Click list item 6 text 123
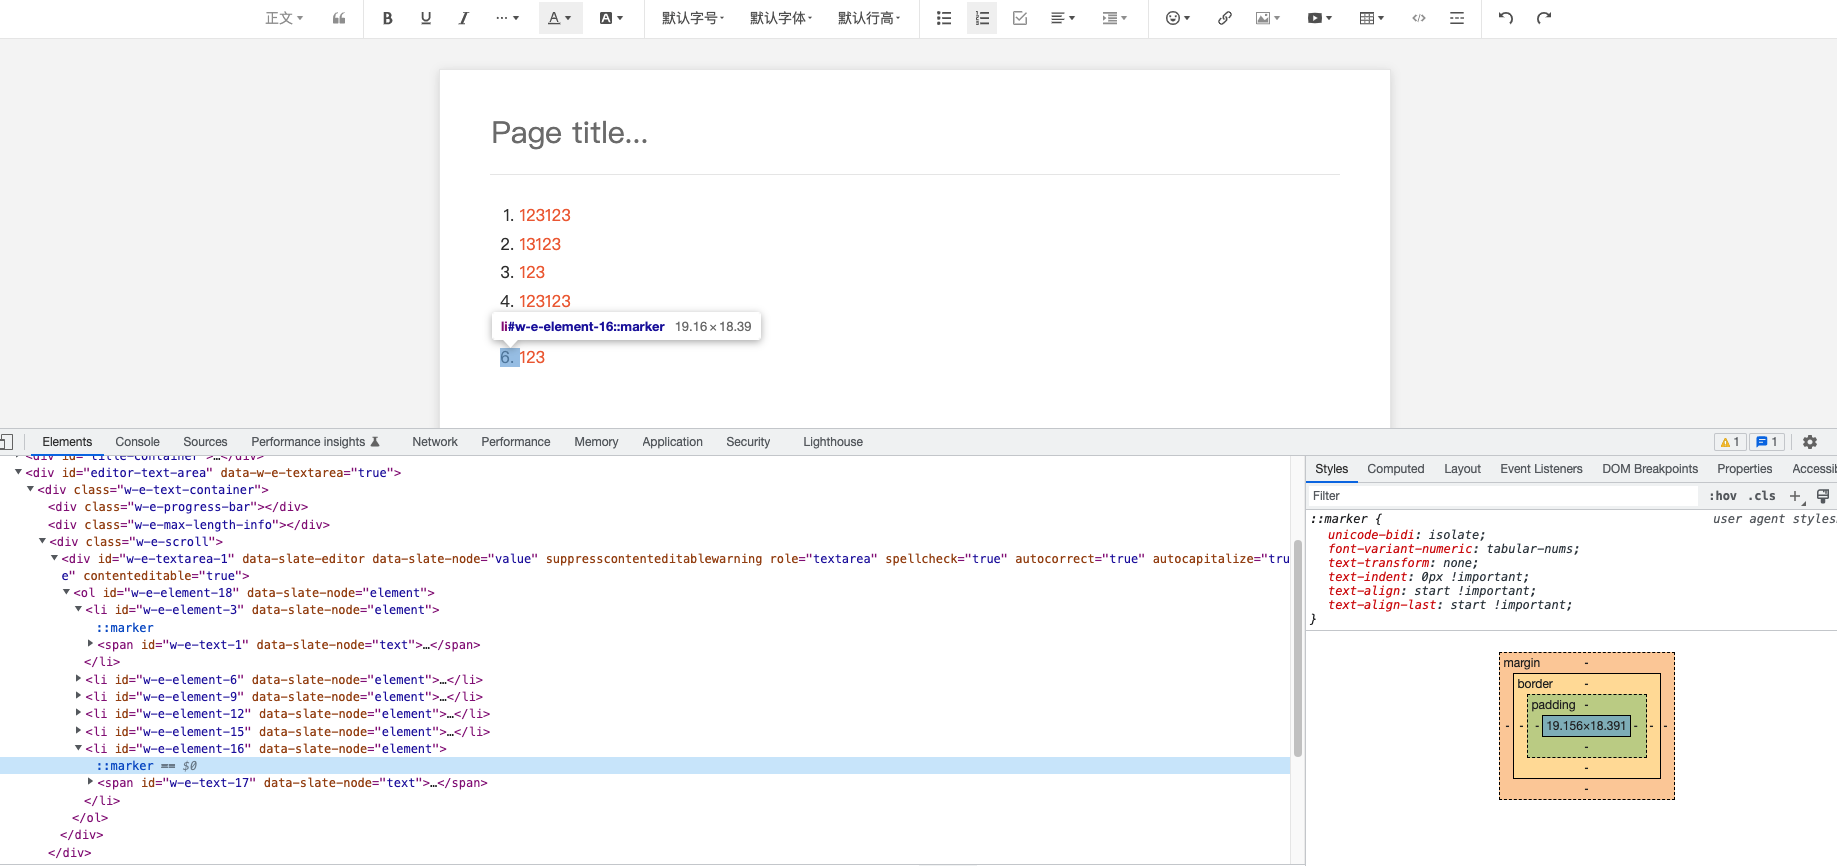 [532, 357]
